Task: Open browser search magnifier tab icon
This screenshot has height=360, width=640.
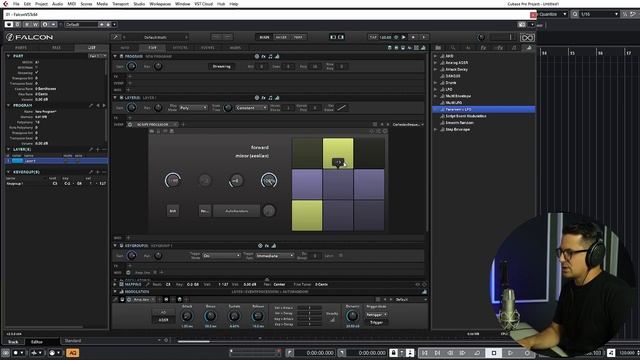Action: (x=453, y=48)
